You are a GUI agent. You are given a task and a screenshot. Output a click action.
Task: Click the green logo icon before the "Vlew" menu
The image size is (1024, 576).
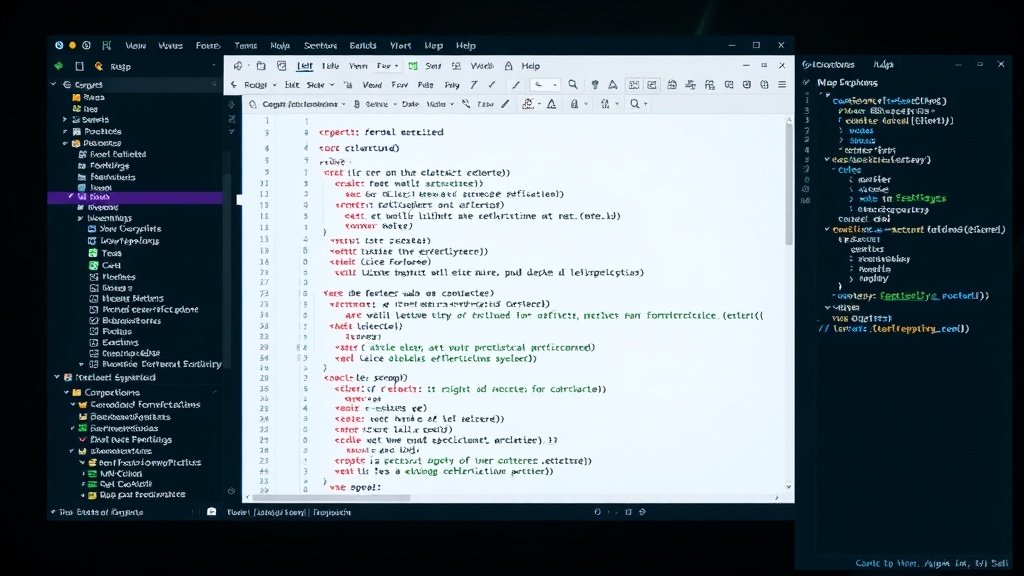click(106, 46)
